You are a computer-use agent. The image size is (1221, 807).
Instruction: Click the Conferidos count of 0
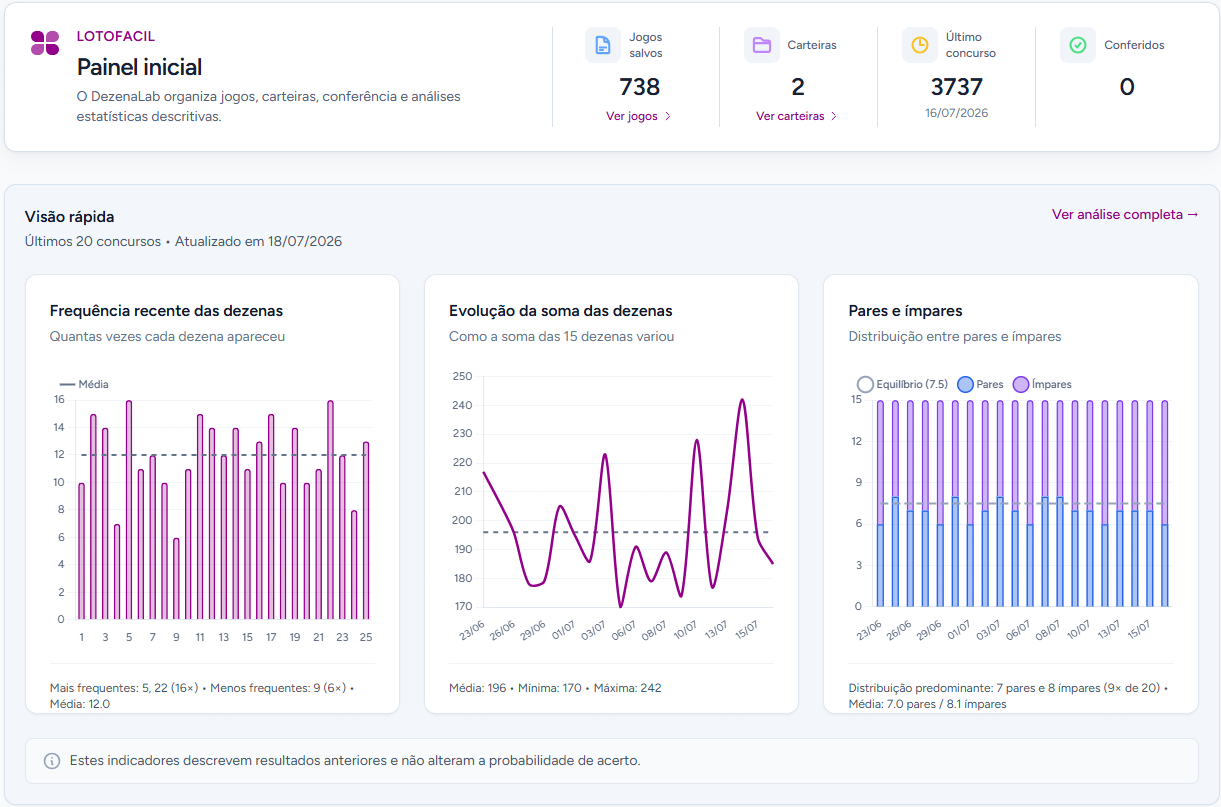pyautogui.click(x=1127, y=87)
